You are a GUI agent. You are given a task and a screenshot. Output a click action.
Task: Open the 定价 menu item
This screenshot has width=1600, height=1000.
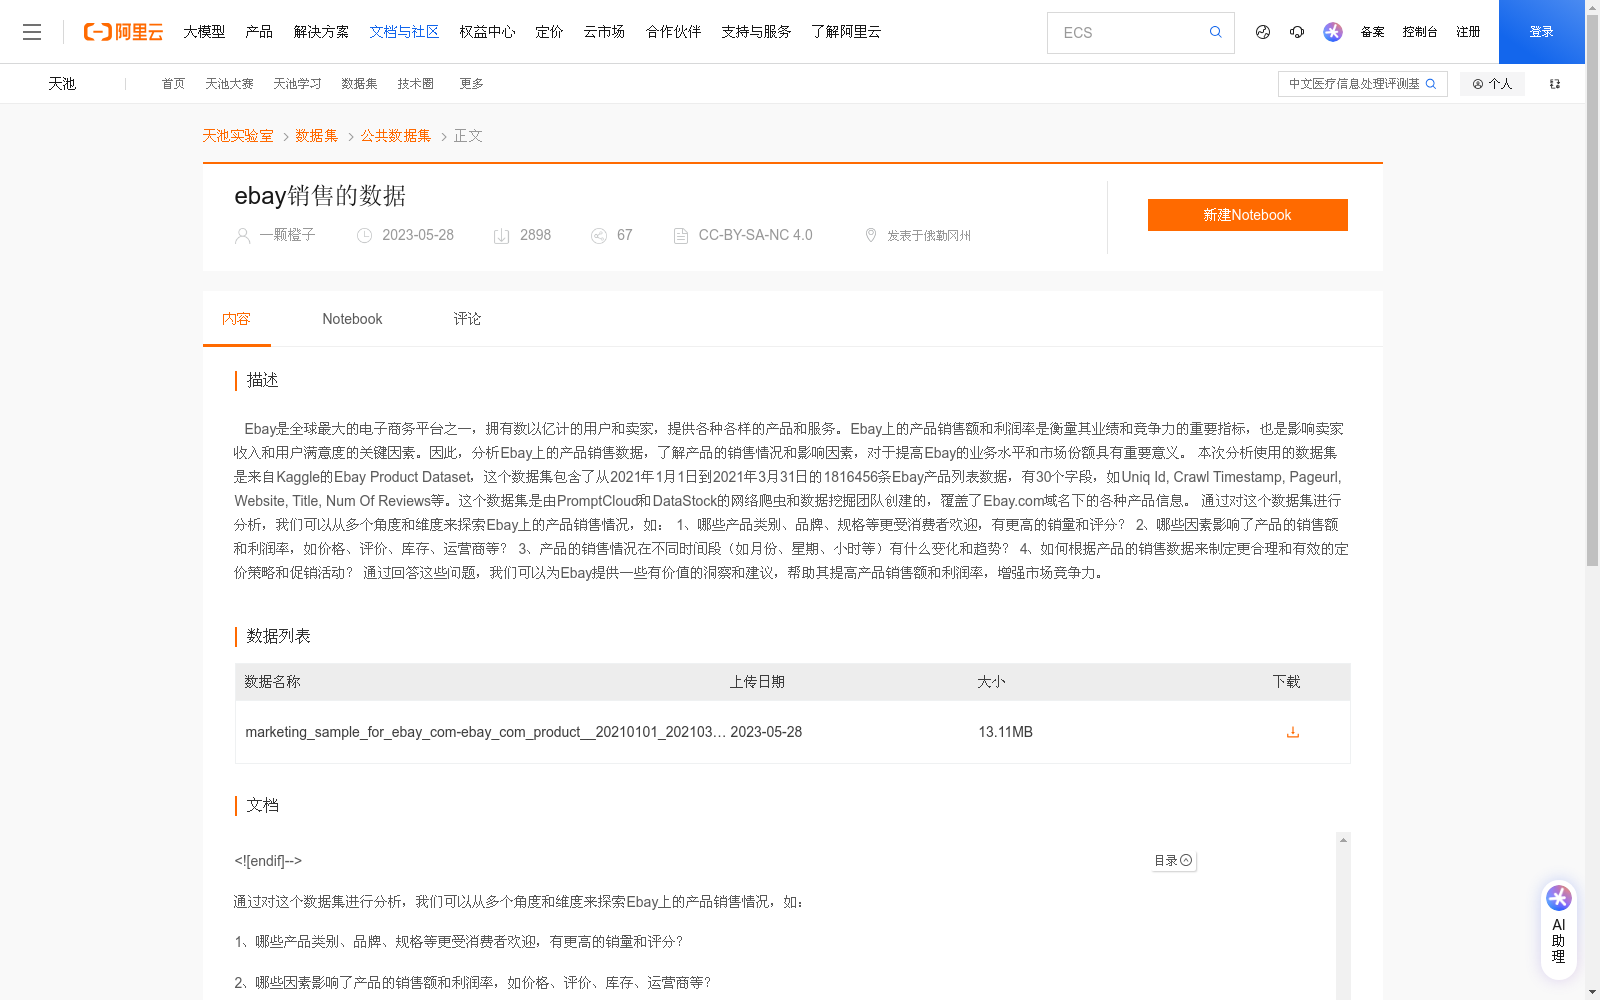549,32
